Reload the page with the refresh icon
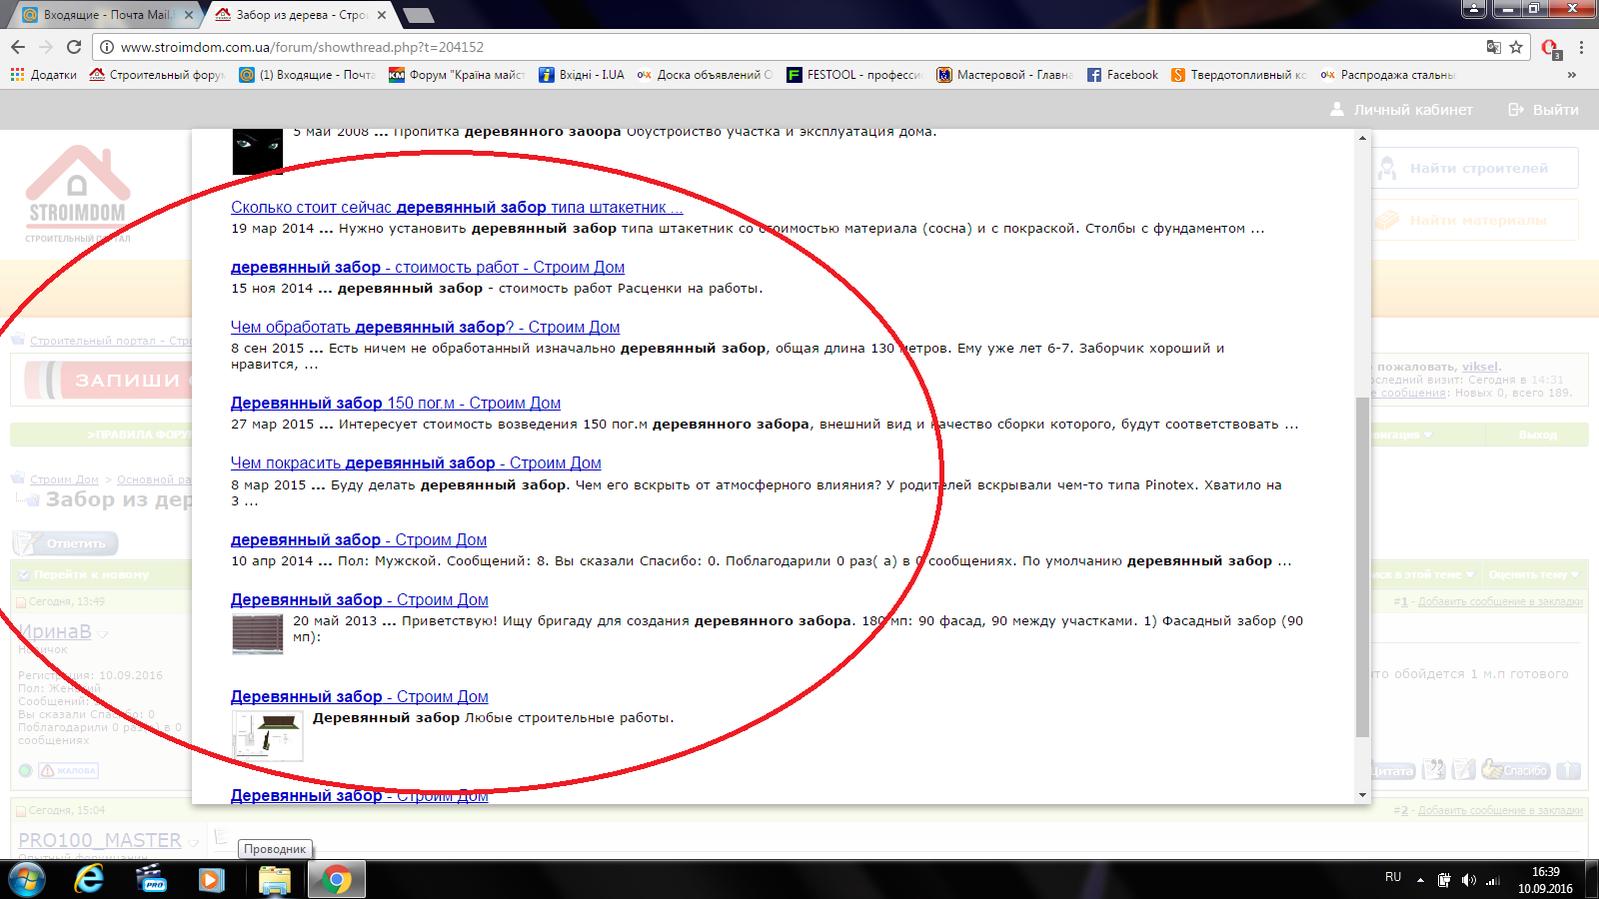 point(74,47)
